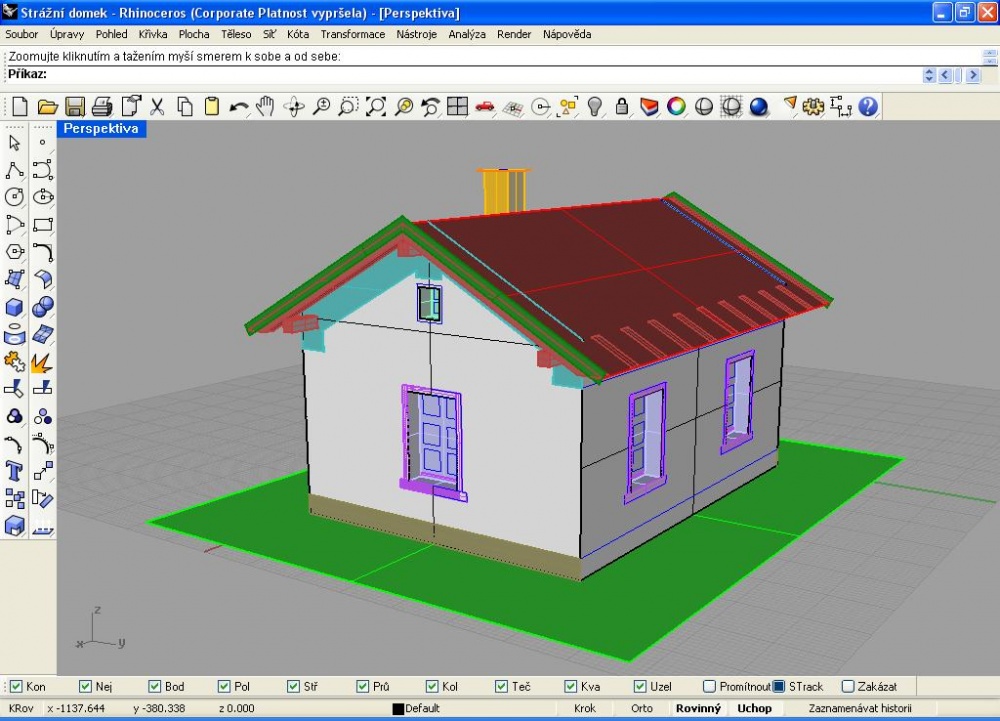This screenshot has width=1000, height=721.
Task: Choose the Box solid tool in left toolbar
Action: [x=14, y=307]
